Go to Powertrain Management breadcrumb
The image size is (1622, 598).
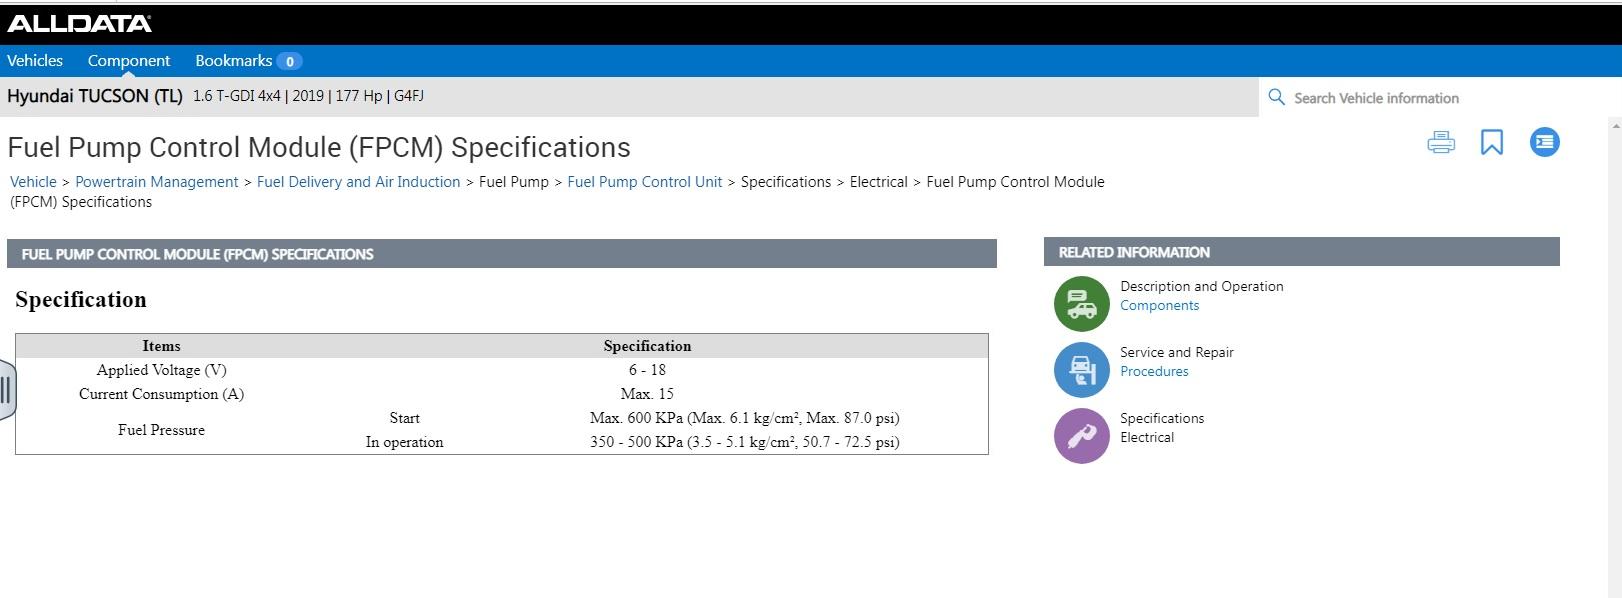tap(157, 182)
